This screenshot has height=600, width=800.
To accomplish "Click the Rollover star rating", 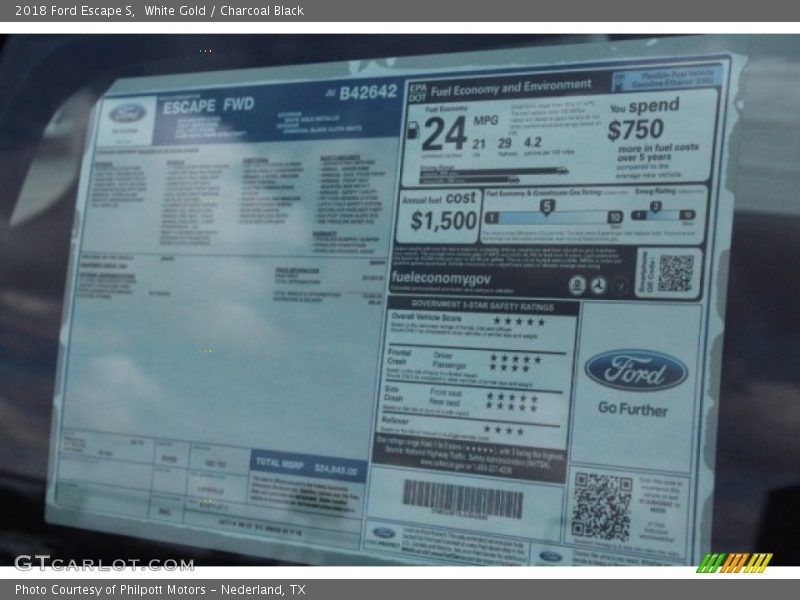I will coord(504,430).
